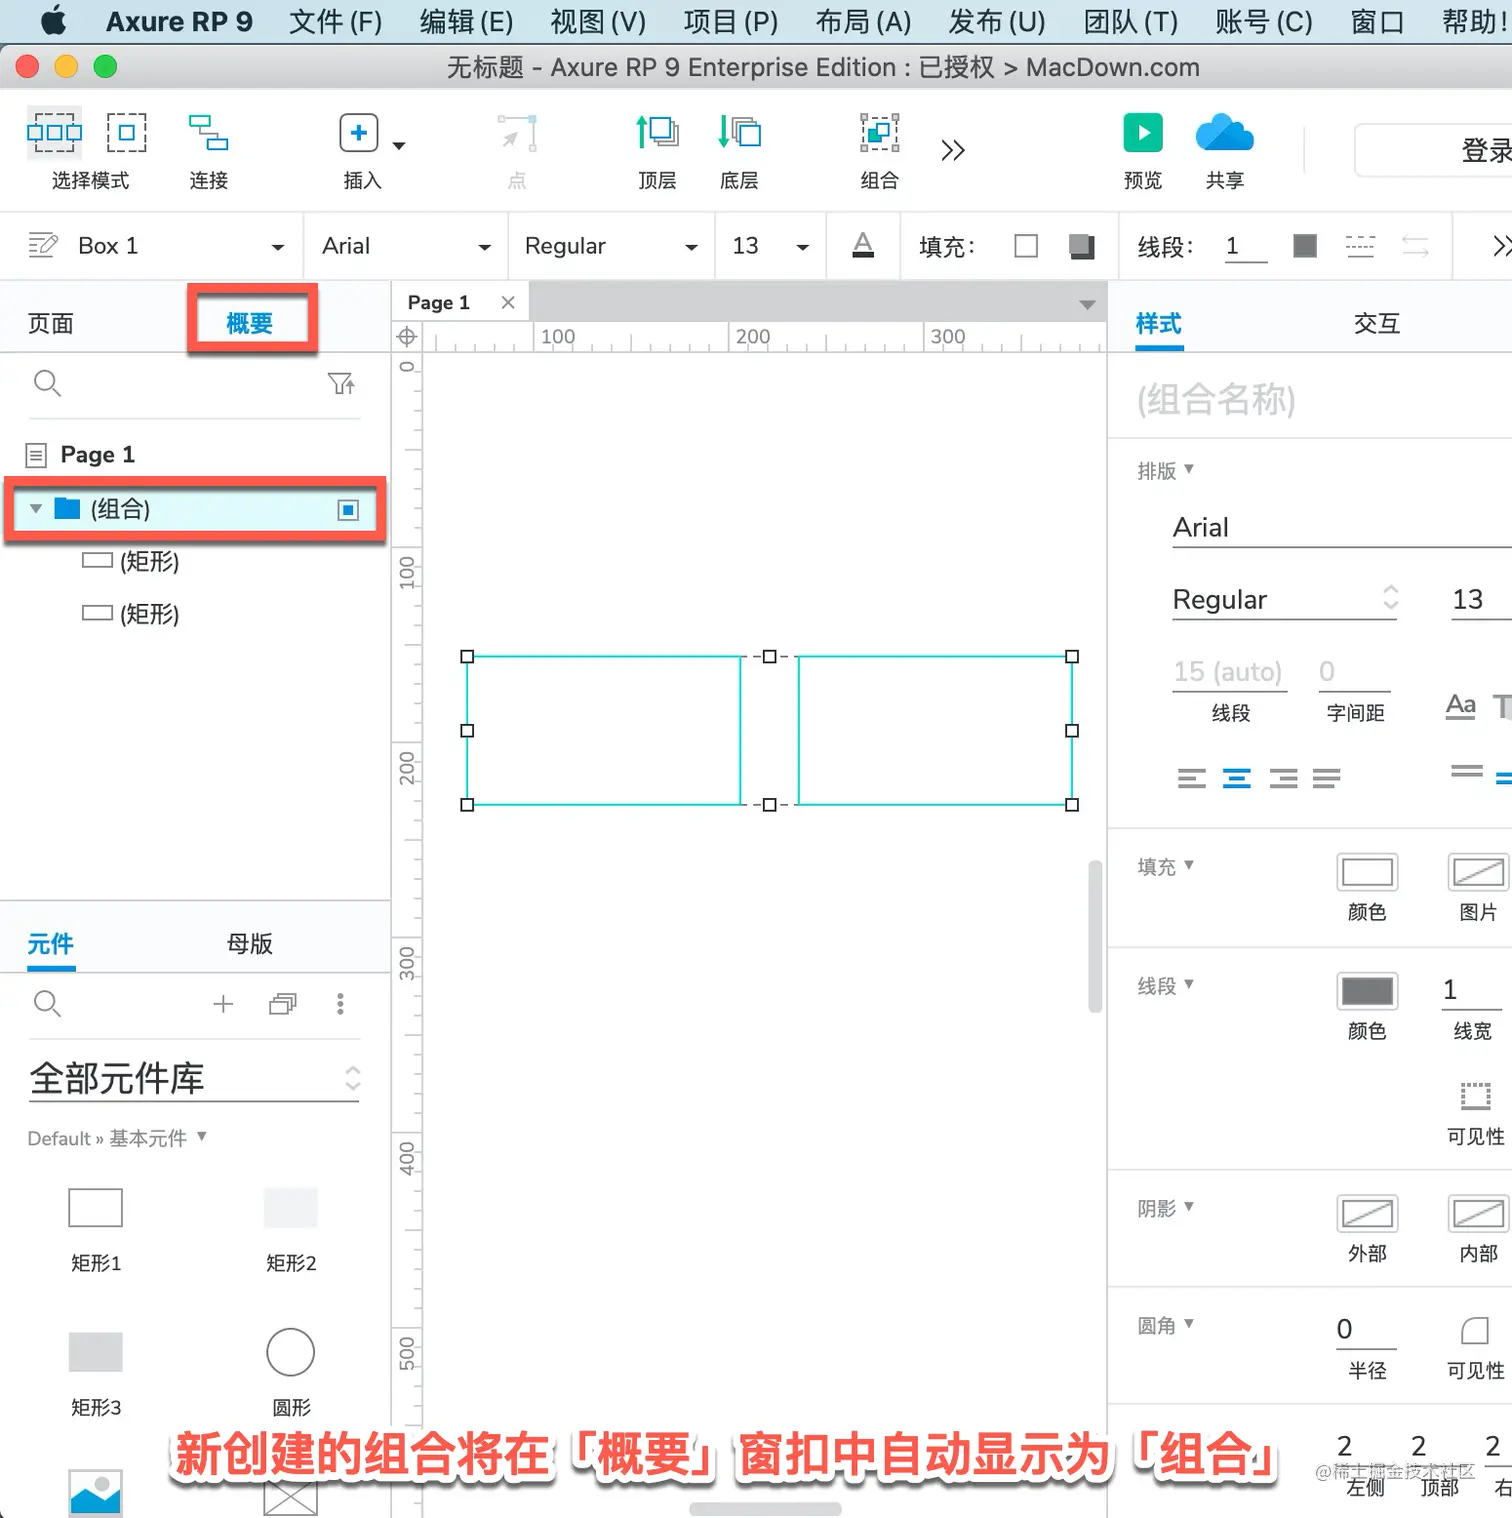The height and width of the screenshot is (1518, 1512).
Task: Collapse the group tree node
Action: click(x=36, y=509)
